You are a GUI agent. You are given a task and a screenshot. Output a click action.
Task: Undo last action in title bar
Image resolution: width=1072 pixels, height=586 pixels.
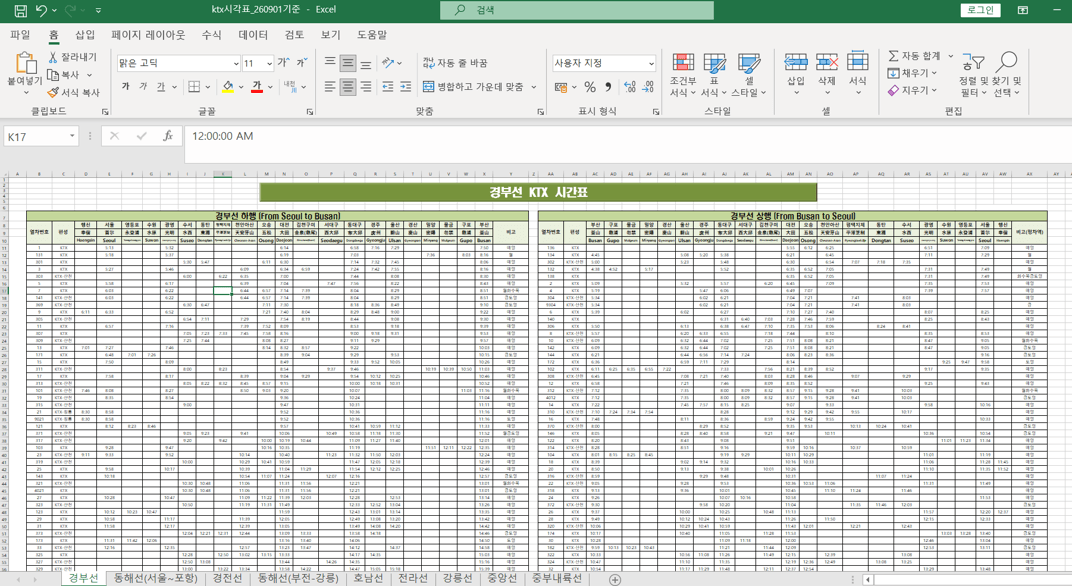[42, 10]
